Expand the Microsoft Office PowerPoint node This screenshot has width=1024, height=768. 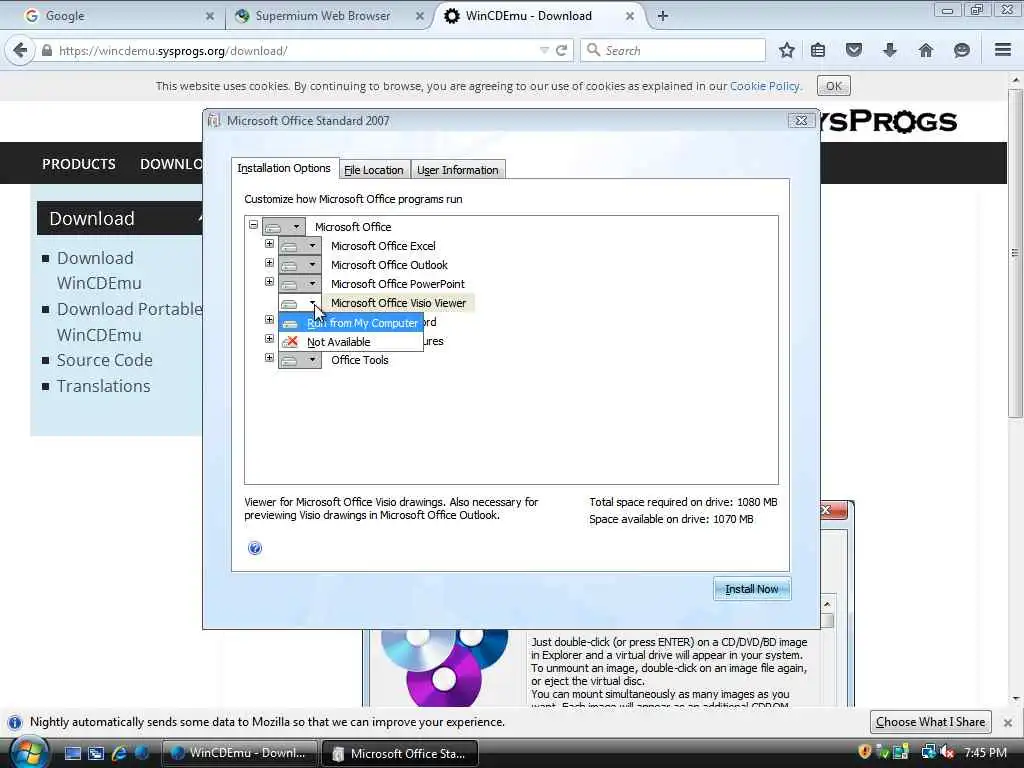[269, 281]
